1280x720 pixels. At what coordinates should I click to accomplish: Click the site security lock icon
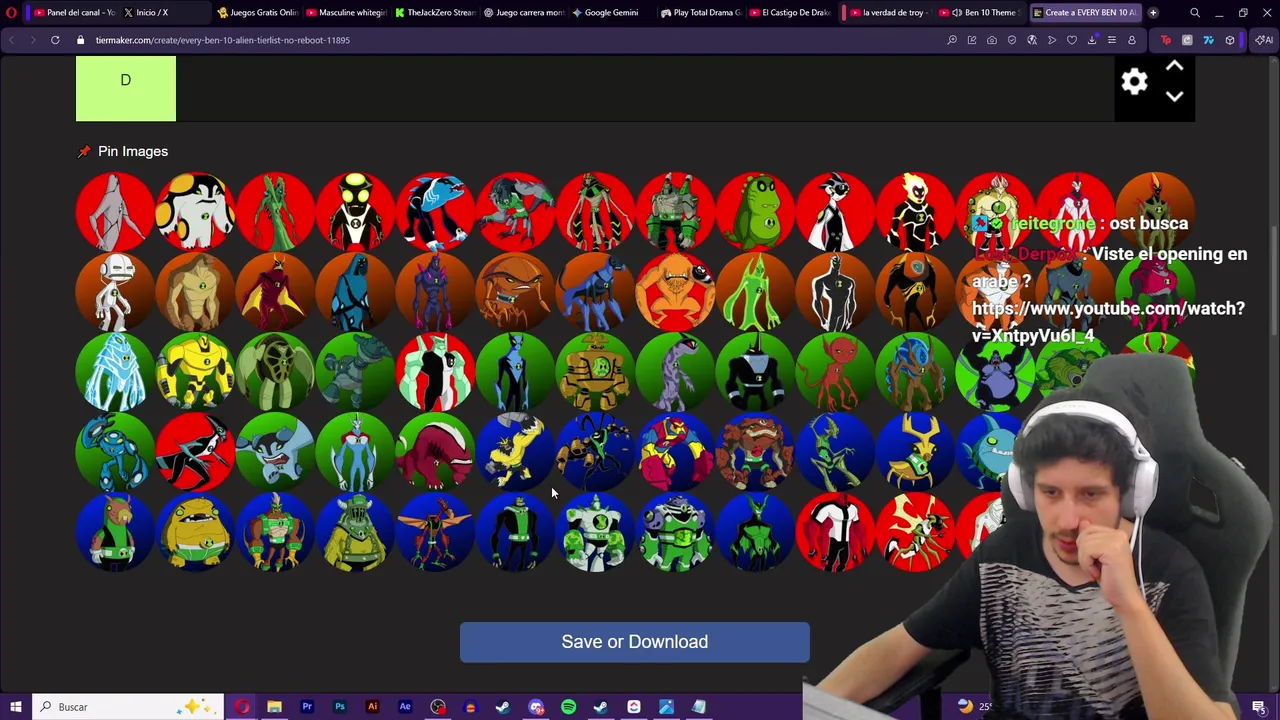click(80, 40)
